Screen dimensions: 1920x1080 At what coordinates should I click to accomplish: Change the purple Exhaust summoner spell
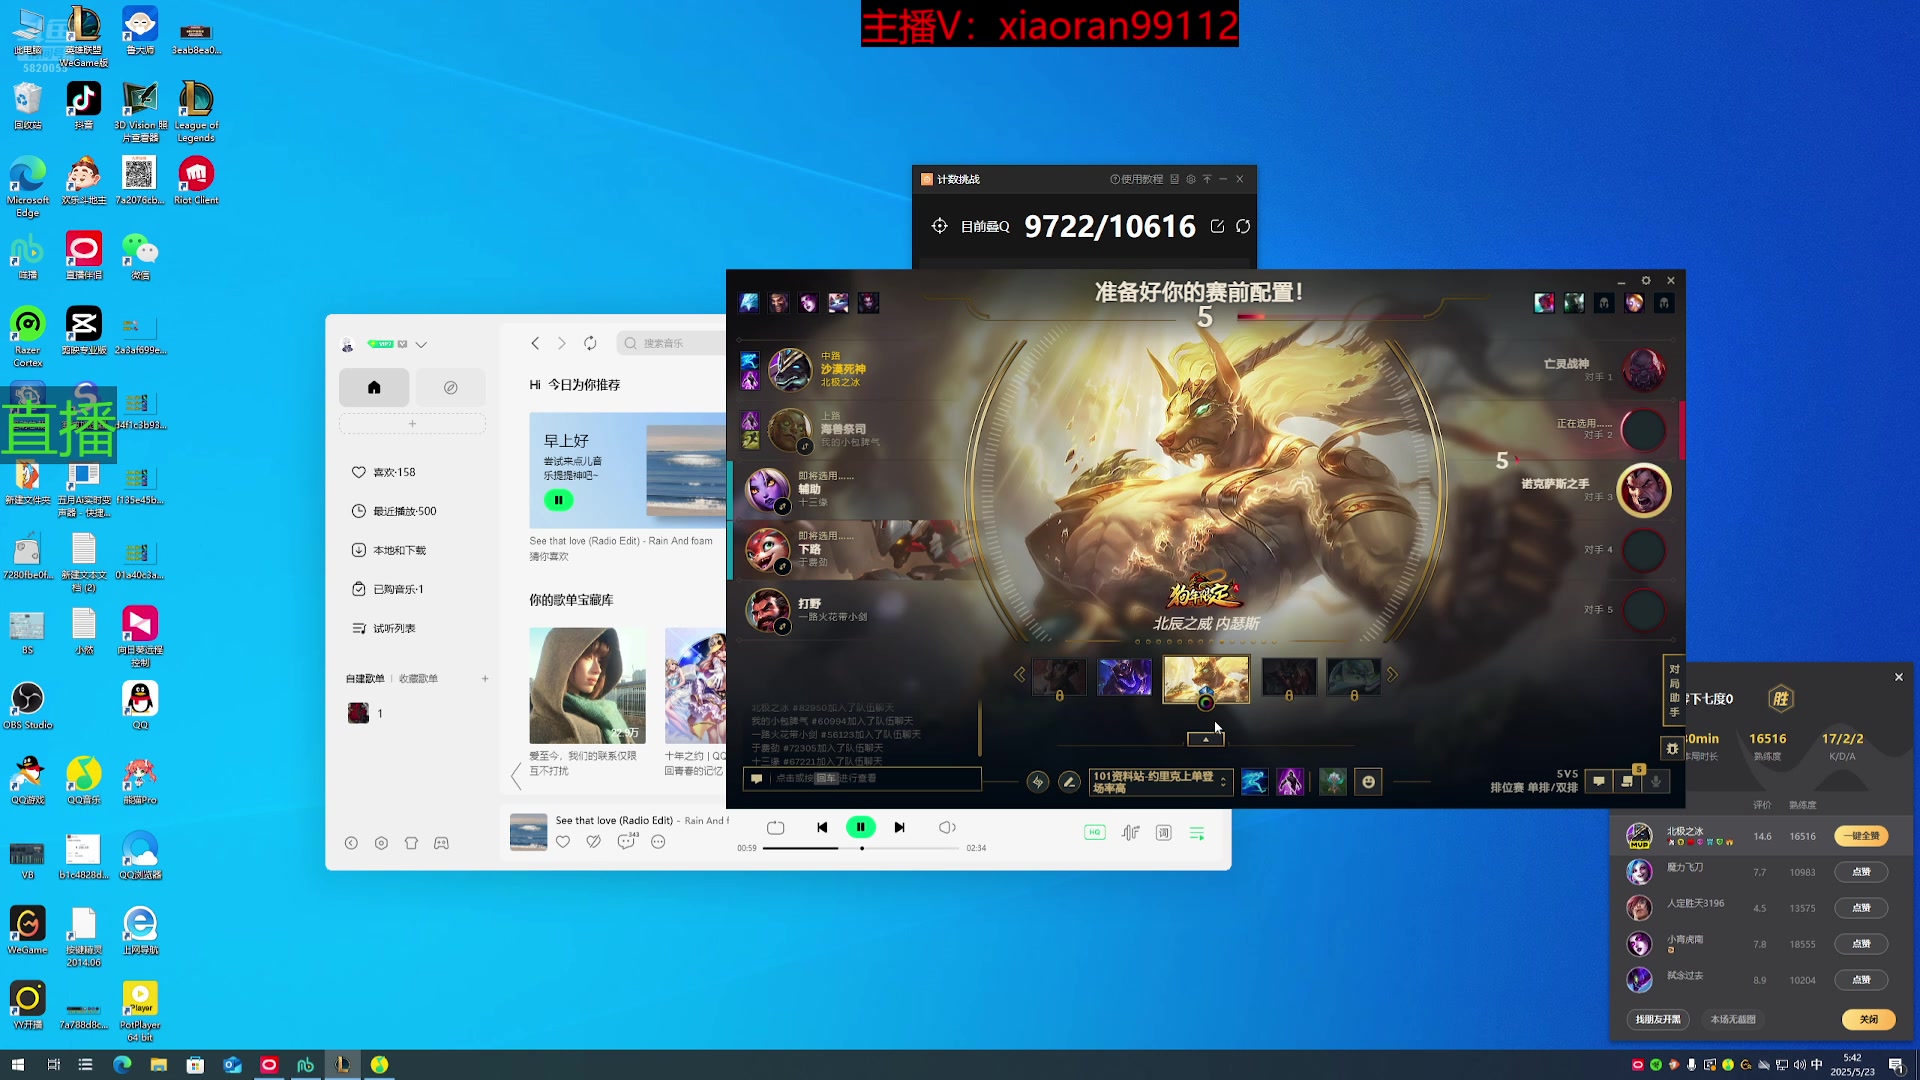click(1290, 782)
